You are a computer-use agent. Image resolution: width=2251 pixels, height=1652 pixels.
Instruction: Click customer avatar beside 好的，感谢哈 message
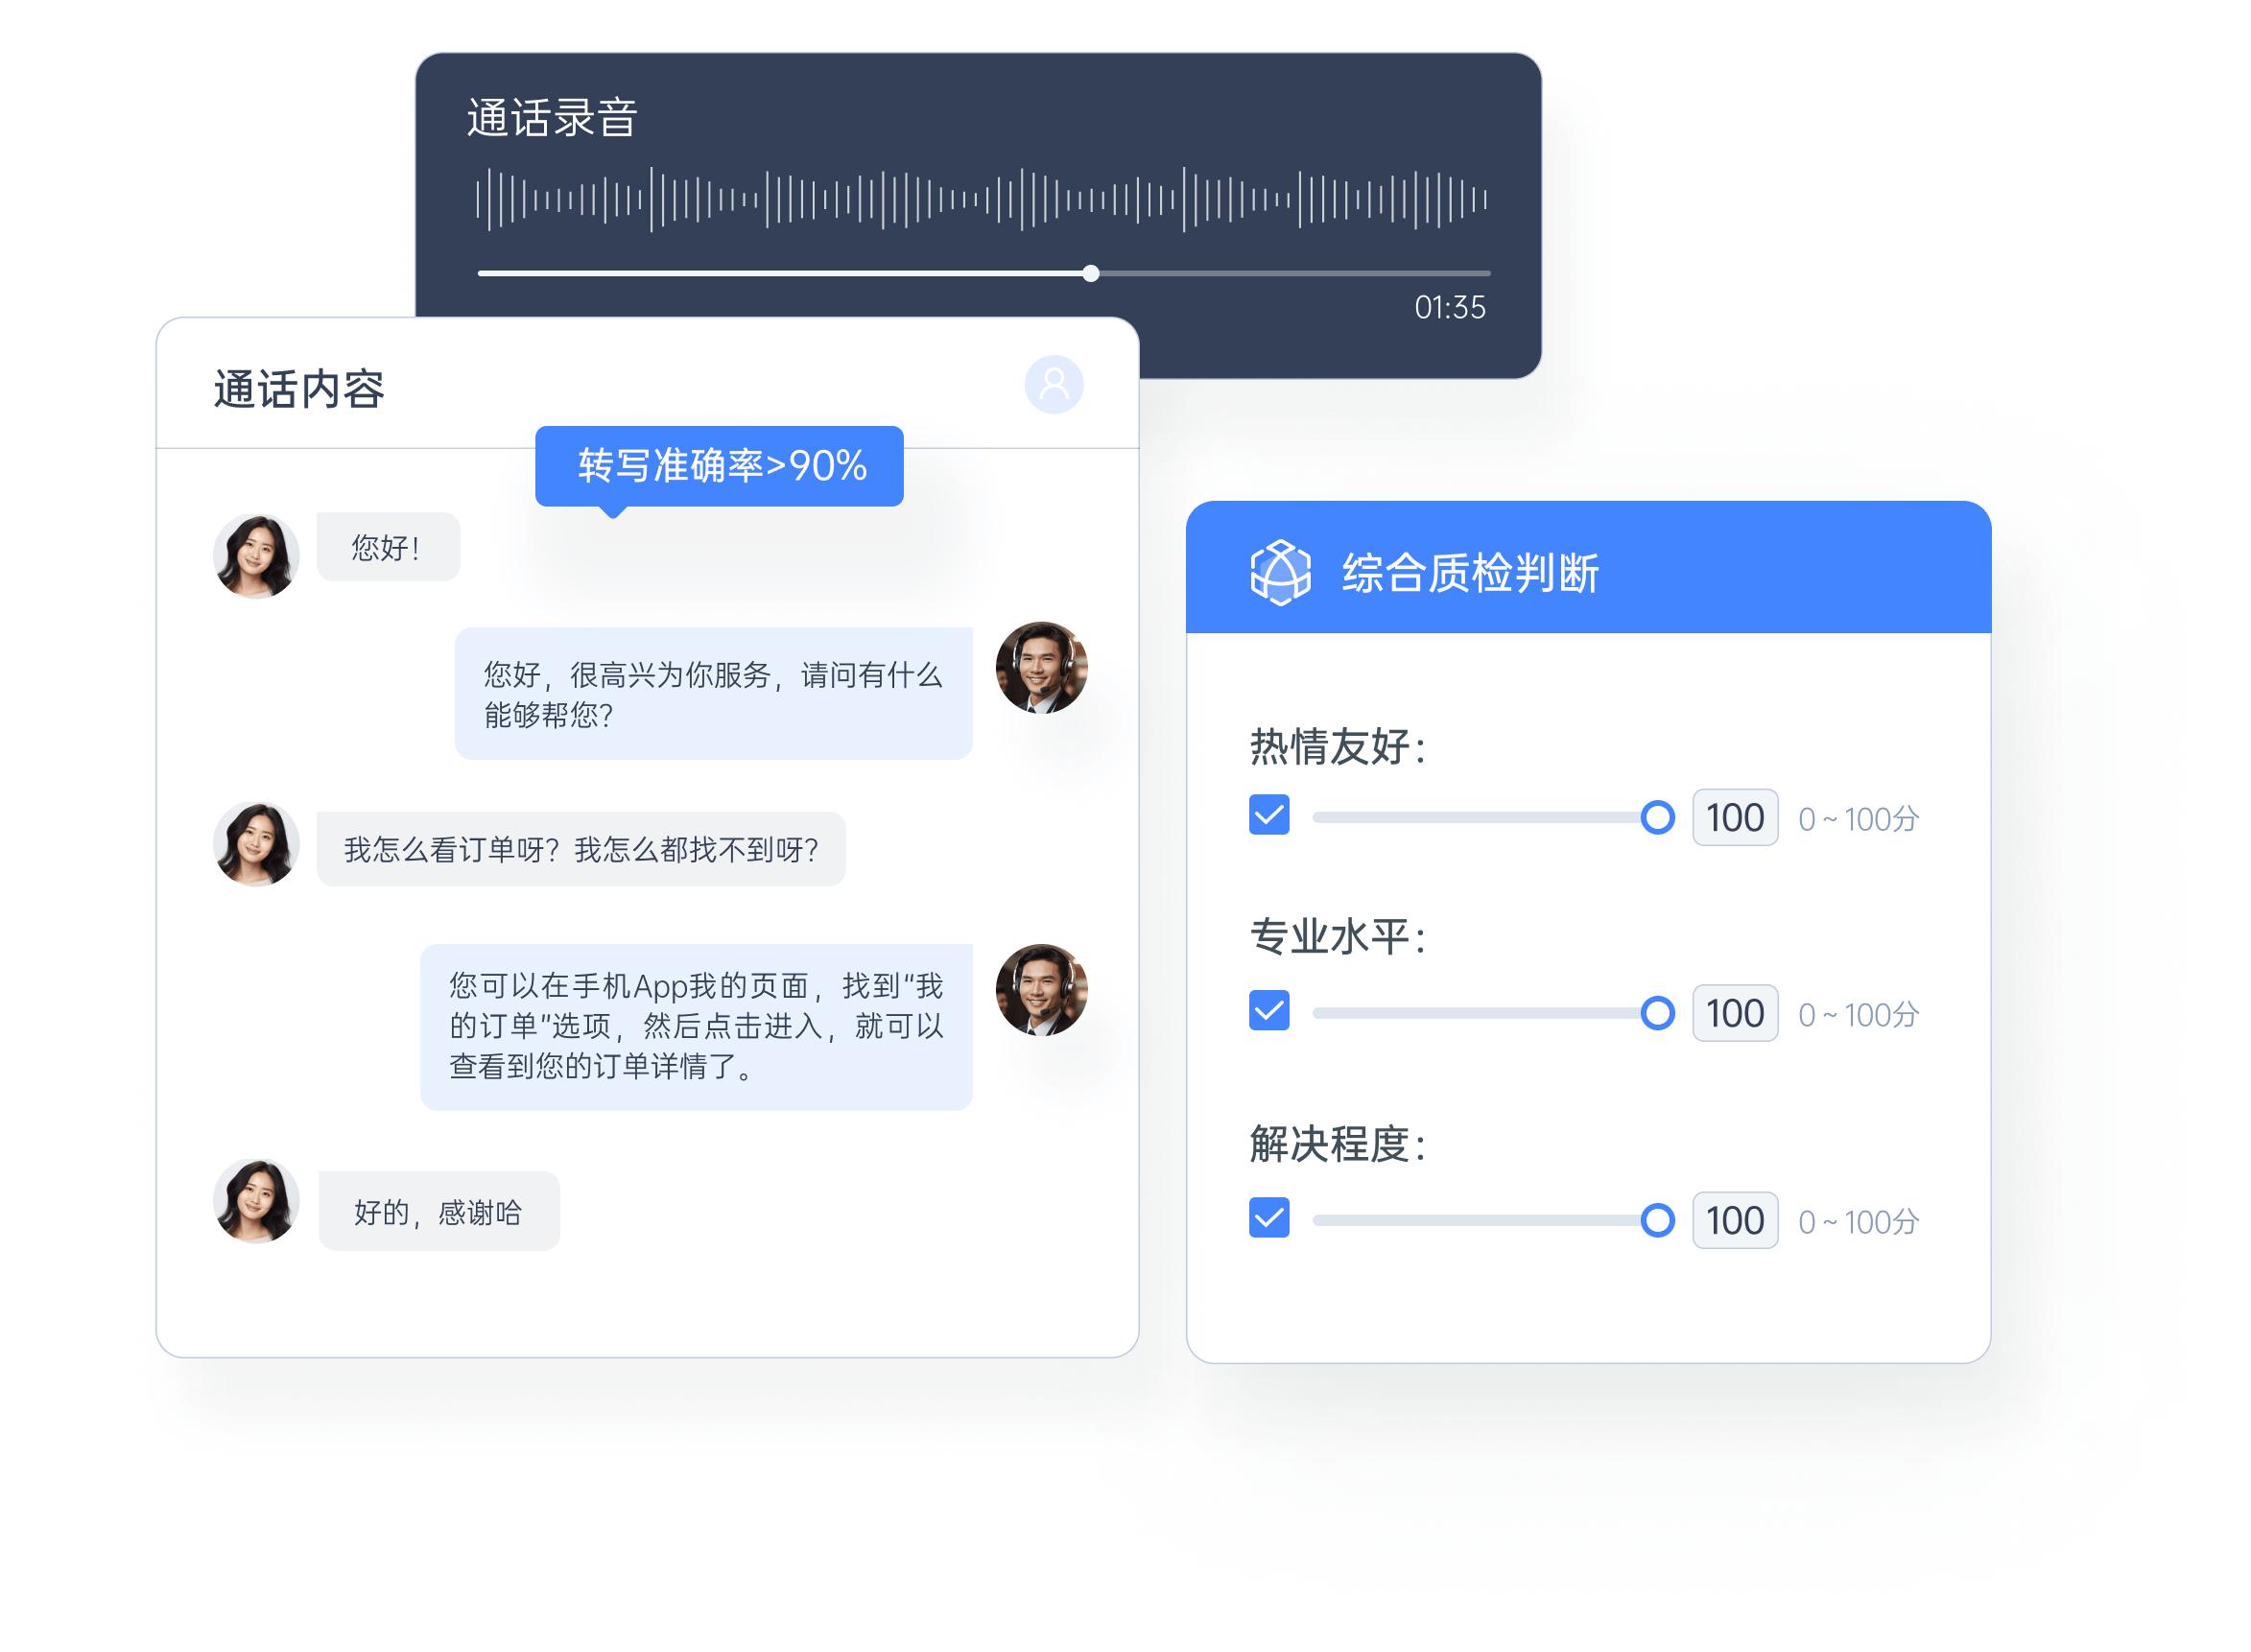click(256, 1201)
